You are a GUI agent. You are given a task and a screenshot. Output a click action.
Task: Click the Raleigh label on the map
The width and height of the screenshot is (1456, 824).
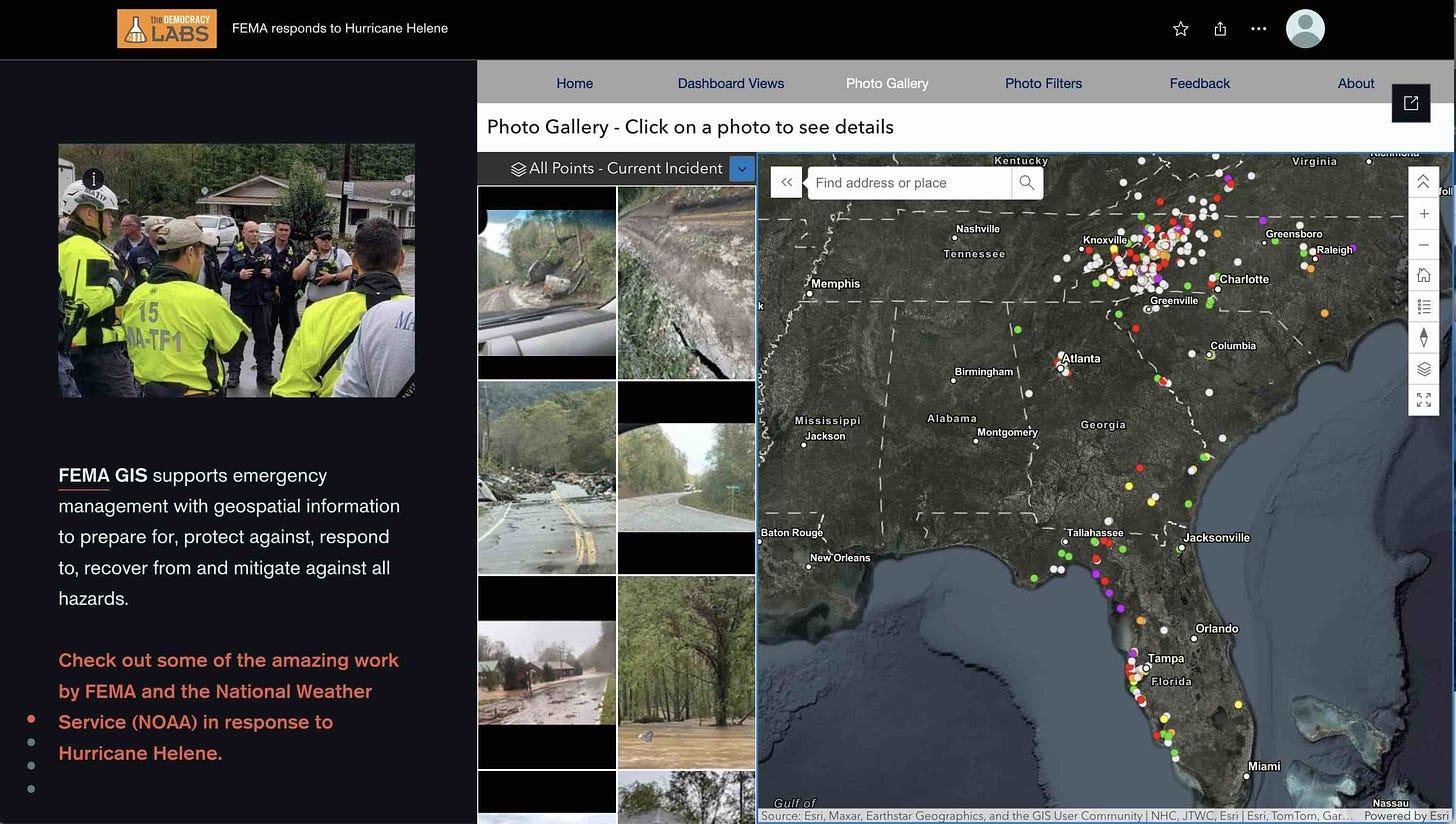click(x=1334, y=250)
